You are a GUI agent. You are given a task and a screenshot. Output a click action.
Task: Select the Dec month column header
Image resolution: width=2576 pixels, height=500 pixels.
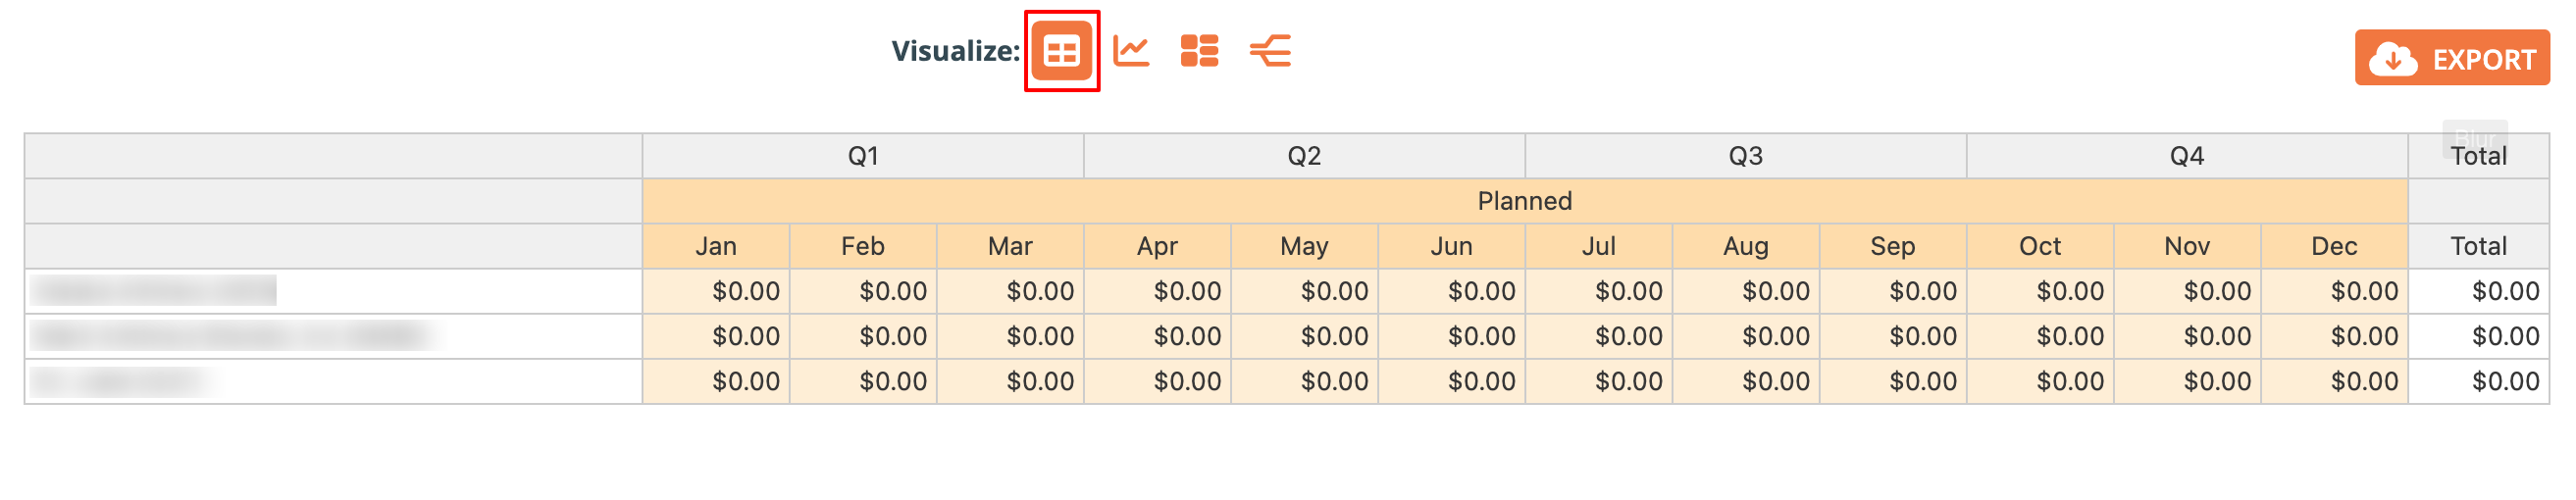point(2334,246)
